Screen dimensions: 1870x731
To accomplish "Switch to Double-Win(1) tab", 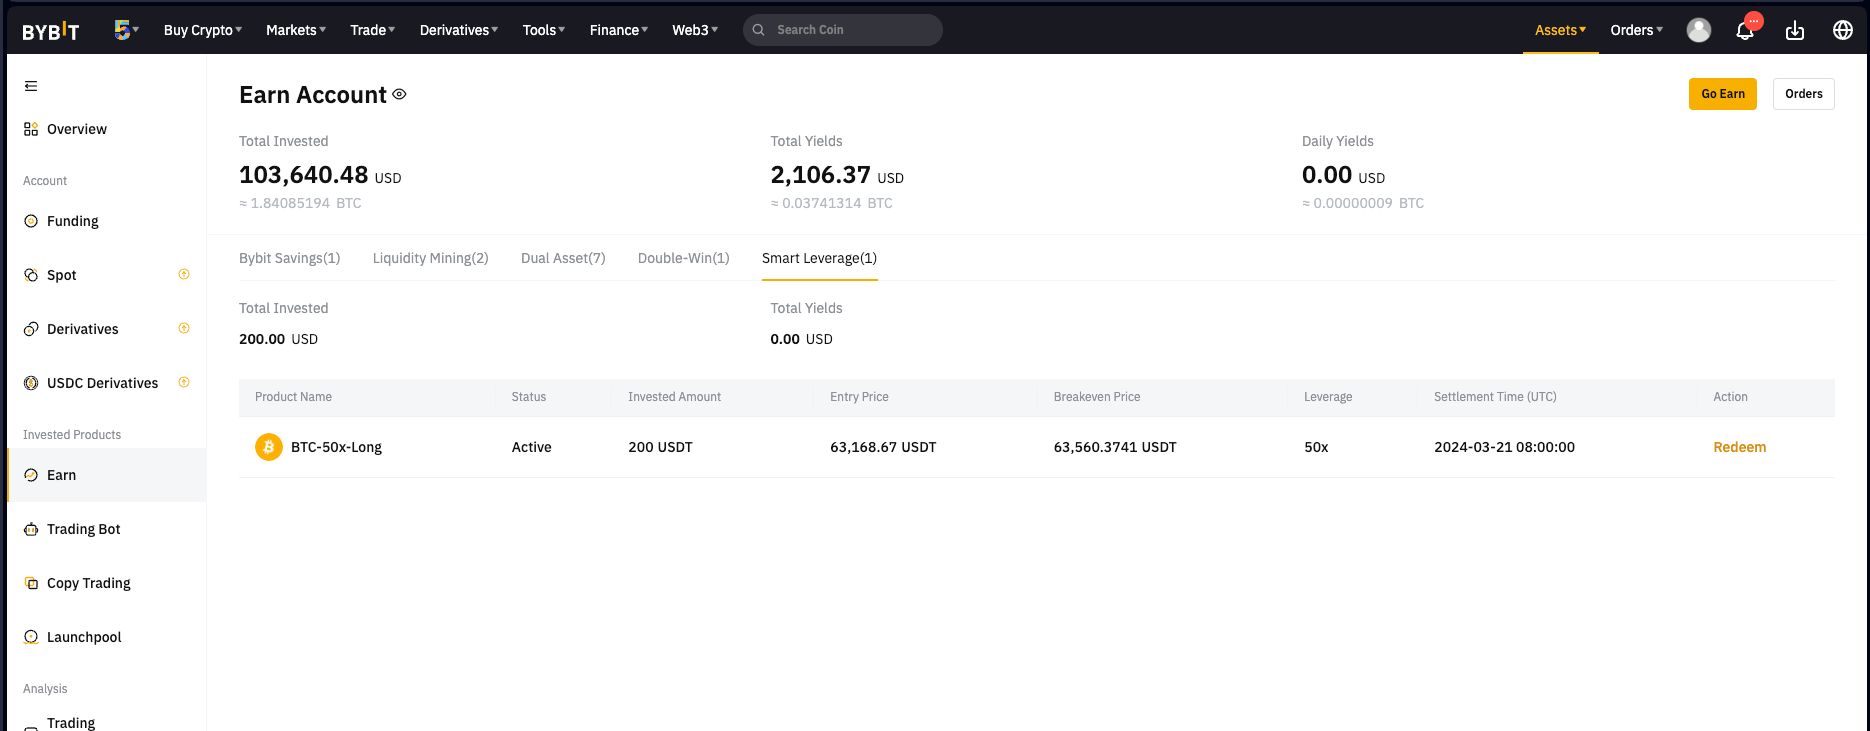I will [684, 258].
